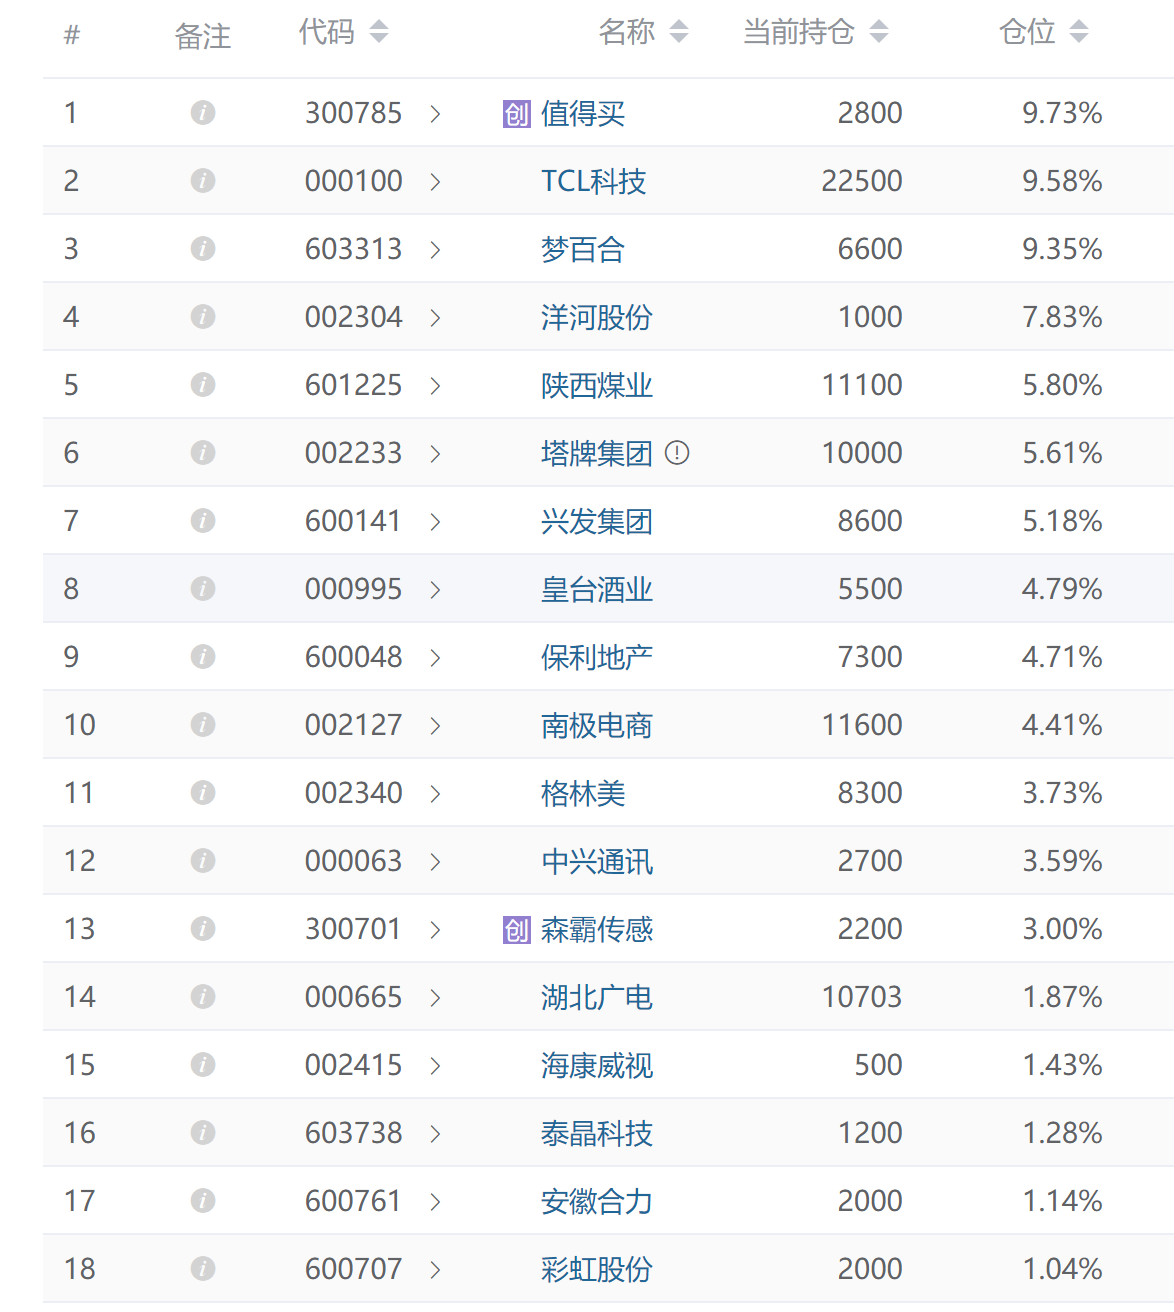Expand the chevron next to code 002127

point(435,725)
